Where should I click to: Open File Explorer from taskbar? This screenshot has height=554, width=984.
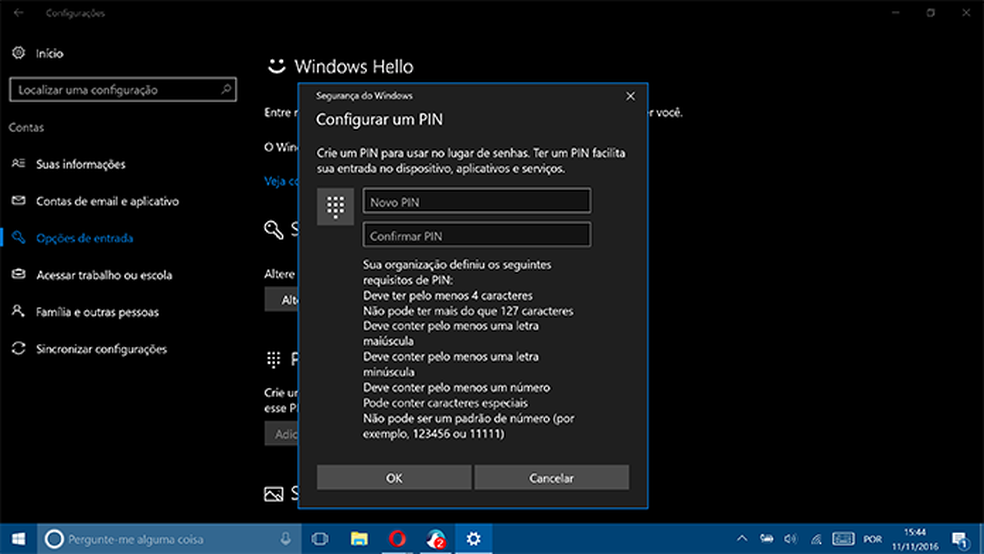(x=359, y=538)
